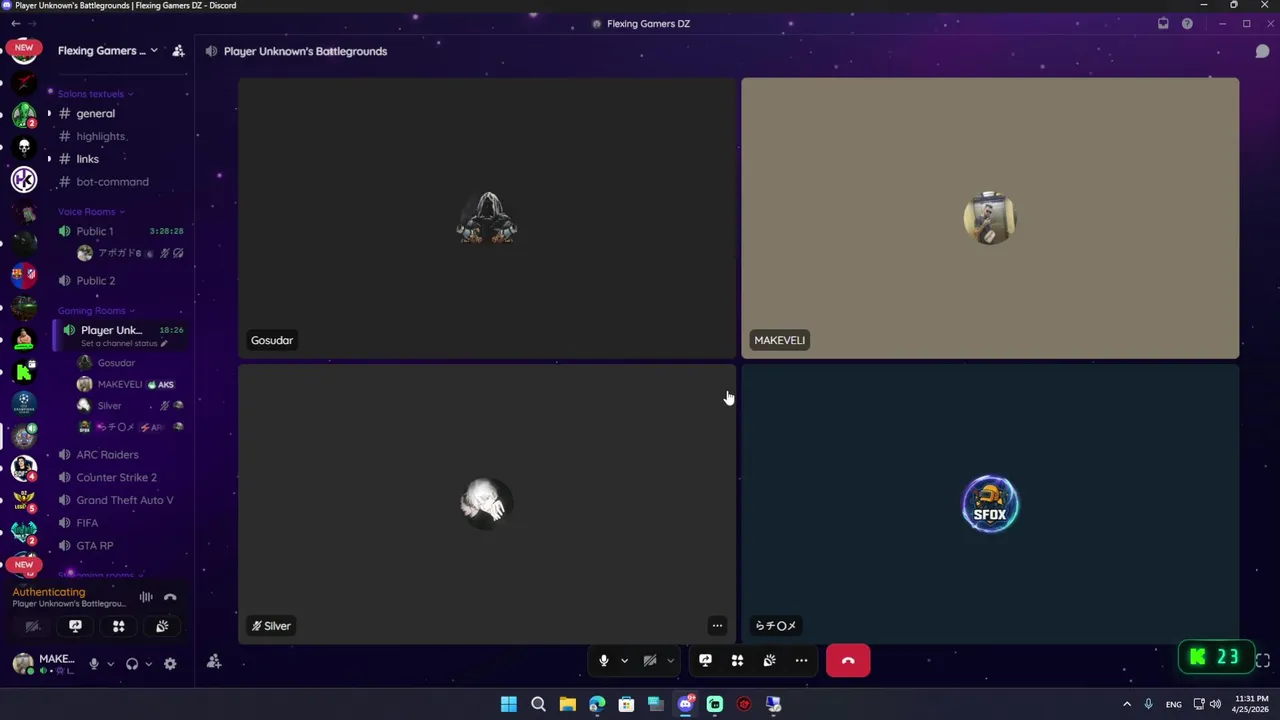Select MAKEVELI video tile
Screen dimensions: 1280x720
point(990,217)
